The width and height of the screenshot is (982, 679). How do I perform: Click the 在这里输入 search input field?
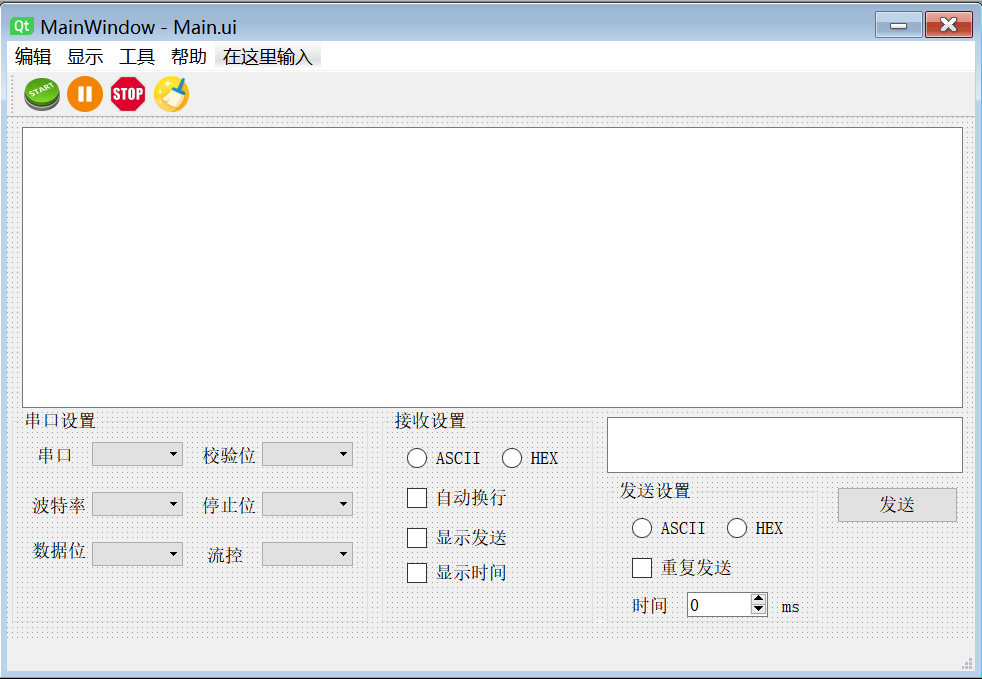click(x=267, y=56)
